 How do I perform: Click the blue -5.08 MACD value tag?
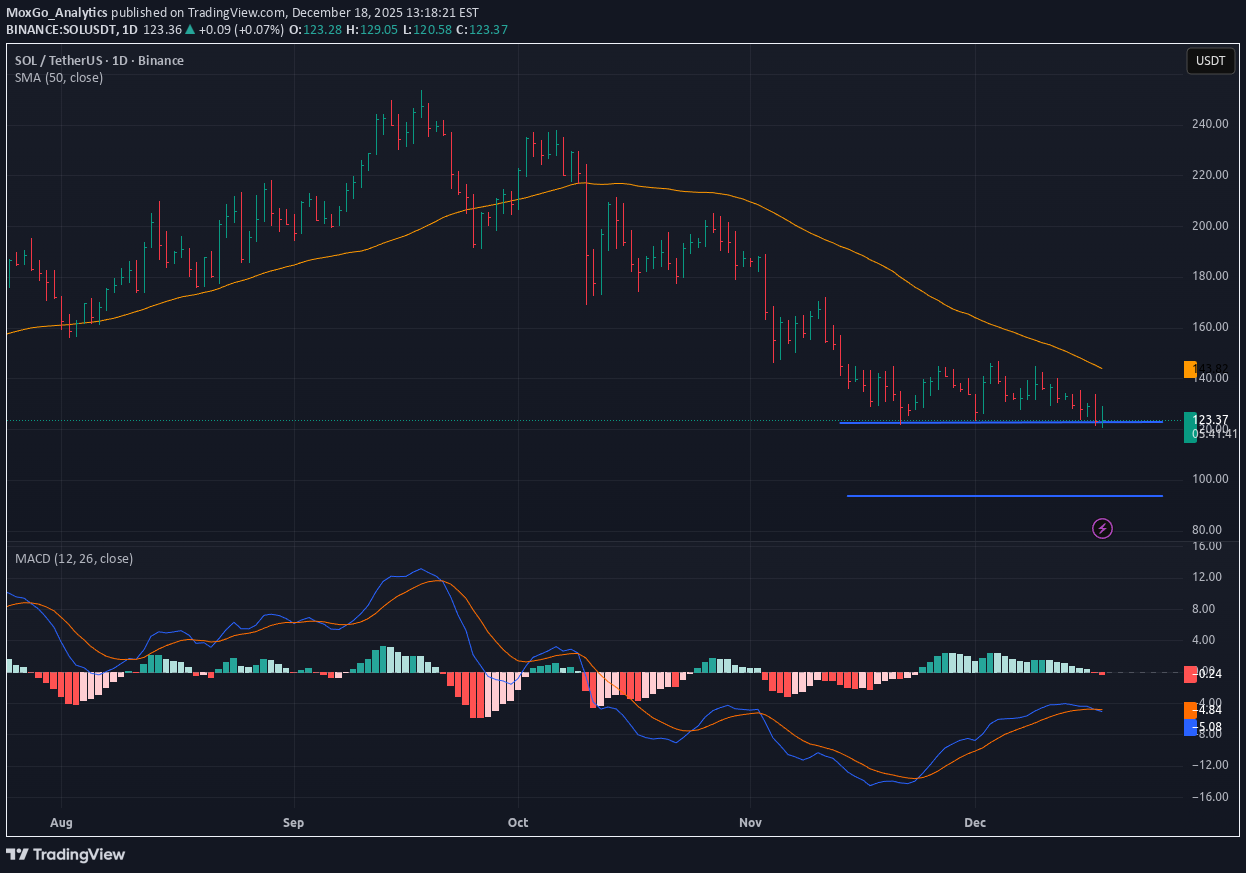[1209, 727]
